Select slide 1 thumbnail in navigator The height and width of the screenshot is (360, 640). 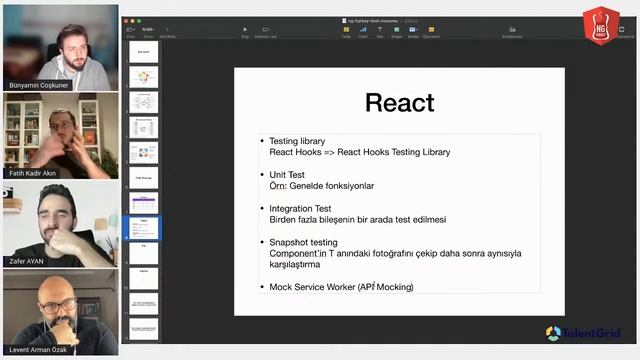(144, 52)
